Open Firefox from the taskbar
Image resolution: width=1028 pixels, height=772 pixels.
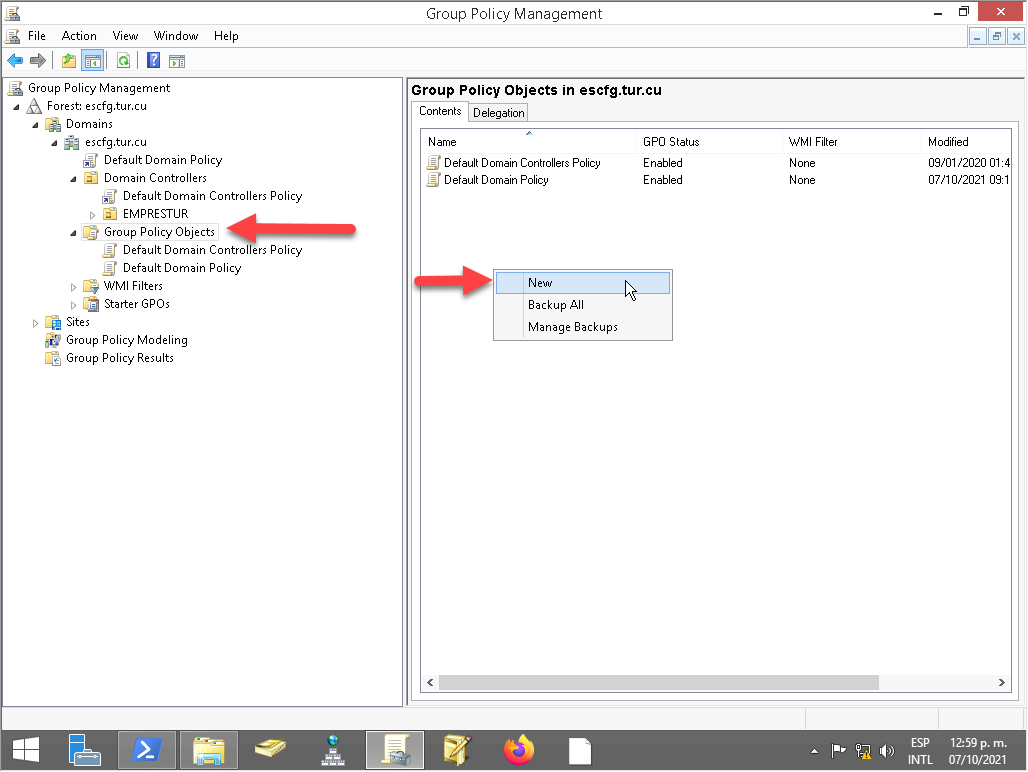pyautogui.click(x=519, y=750)
